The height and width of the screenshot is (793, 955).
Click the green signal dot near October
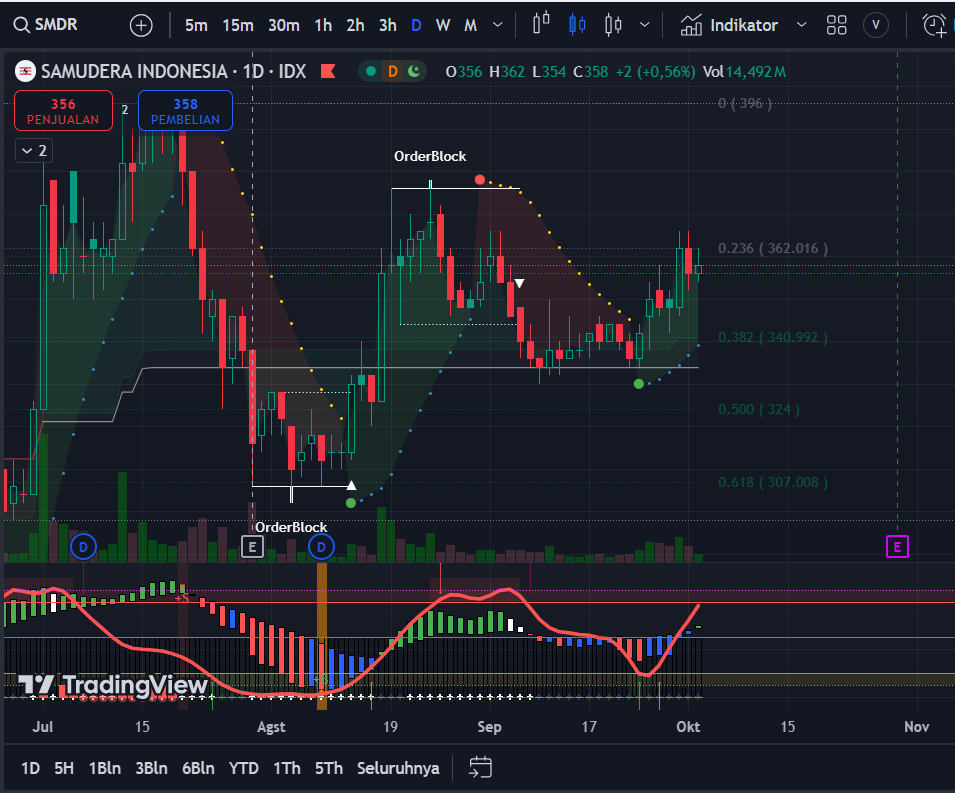638,384
